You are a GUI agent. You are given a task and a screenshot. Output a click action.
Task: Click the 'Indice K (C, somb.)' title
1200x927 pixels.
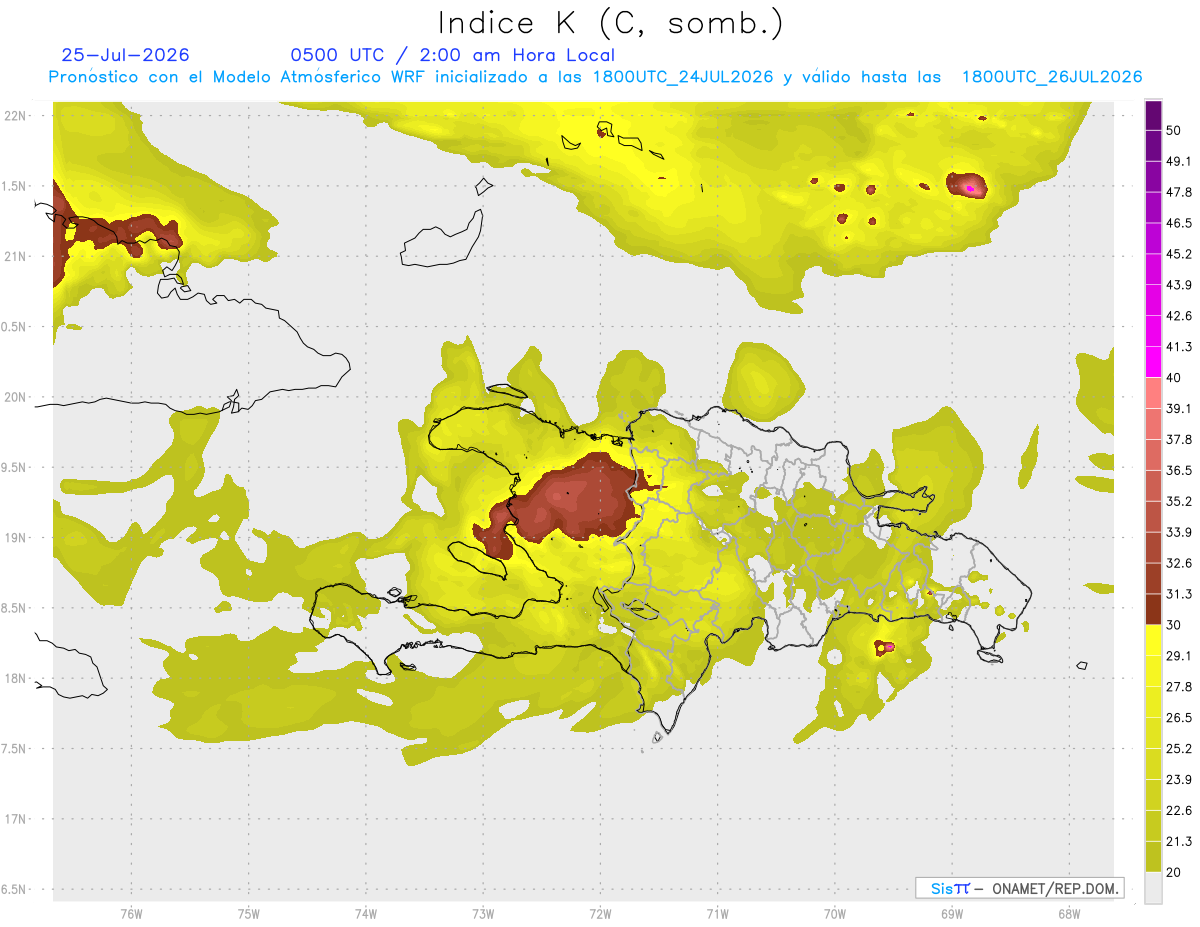click(x=610, y=22)
